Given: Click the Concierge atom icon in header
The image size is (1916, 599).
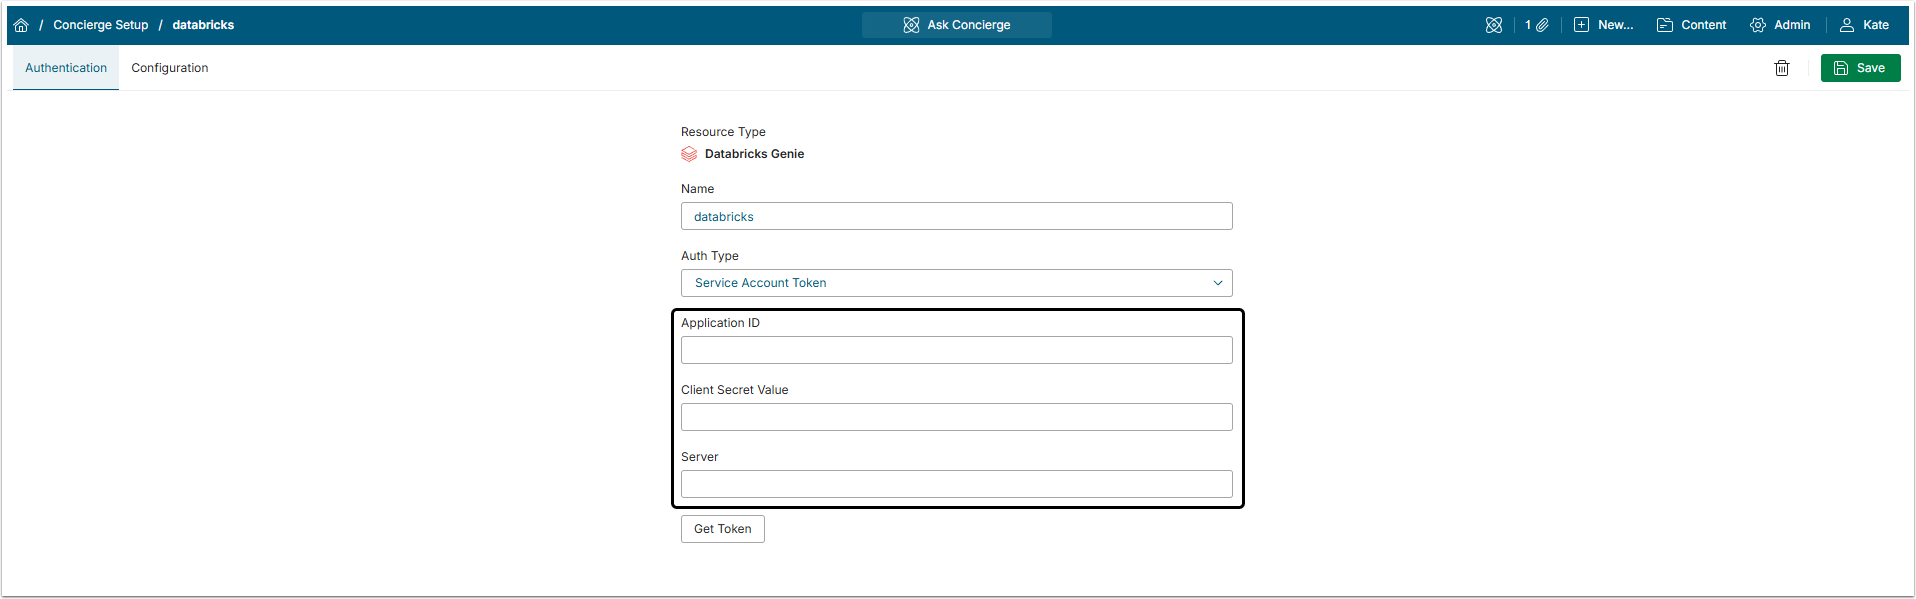Looking at the screenshot, I should pyautogui.click(x=1494, y=25).
